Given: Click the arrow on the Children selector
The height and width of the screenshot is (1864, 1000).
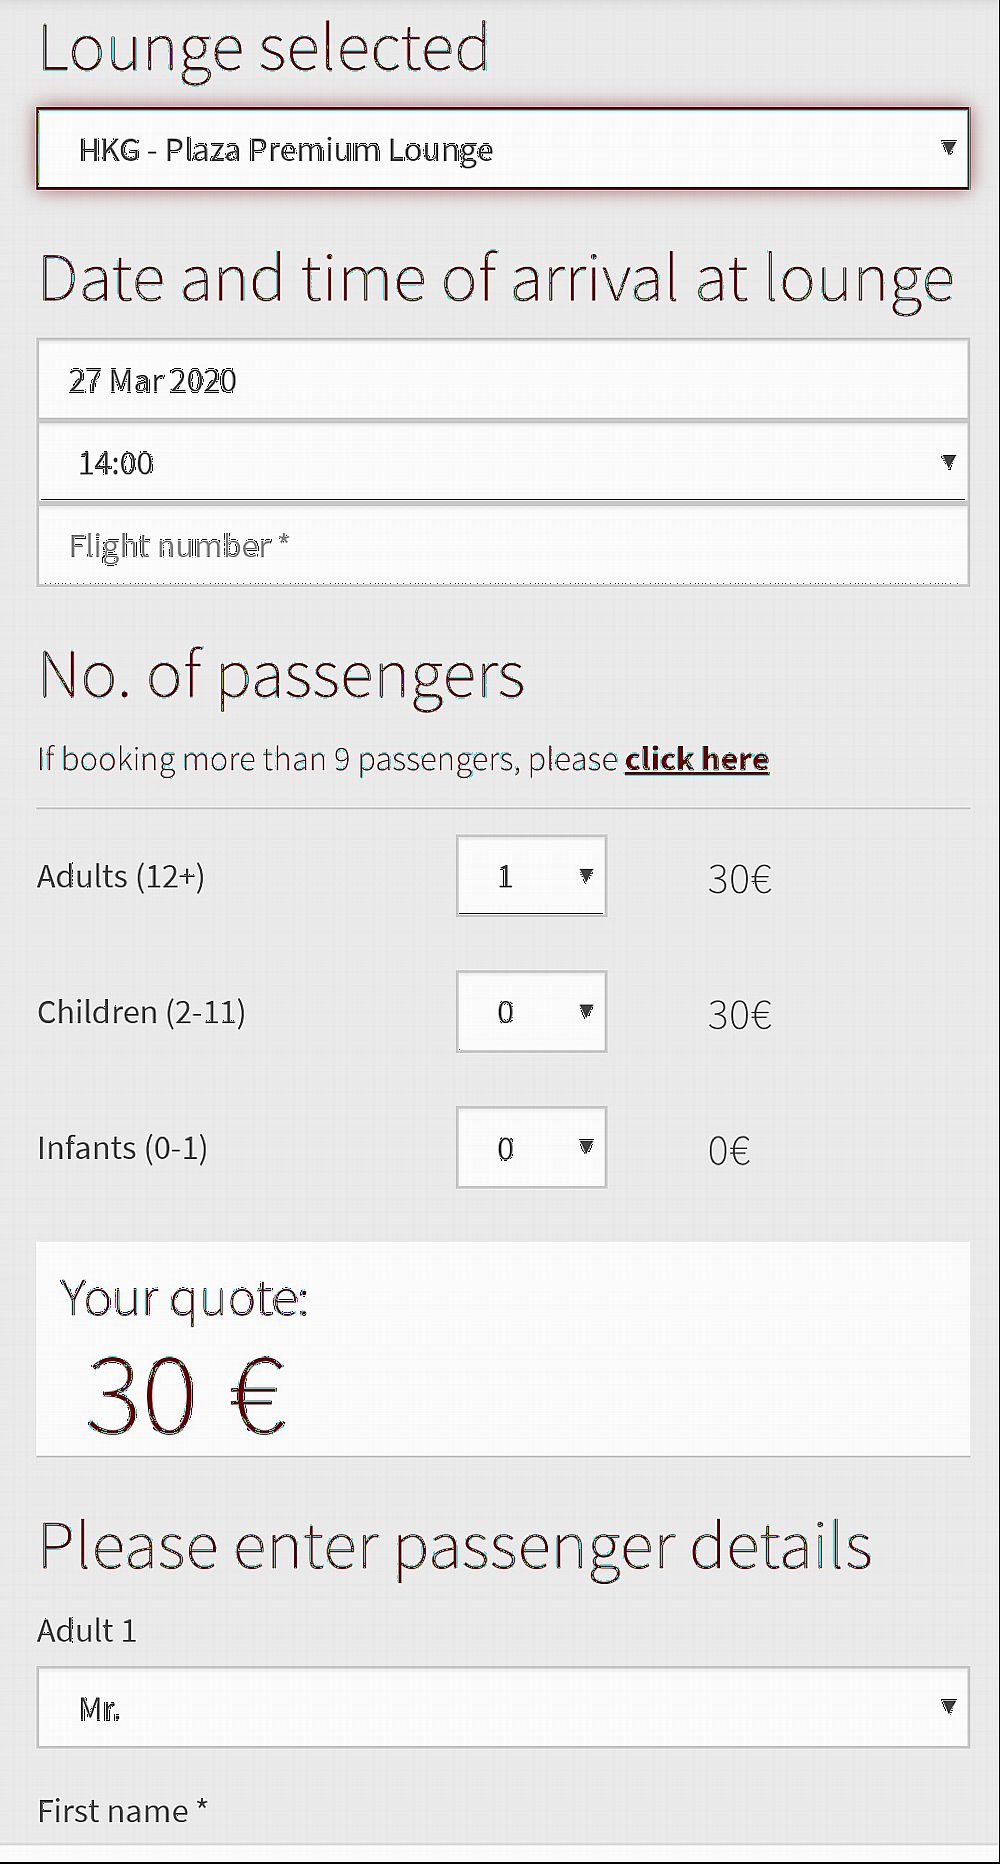Looking at the screenshot, I should tap(588, 1011).
